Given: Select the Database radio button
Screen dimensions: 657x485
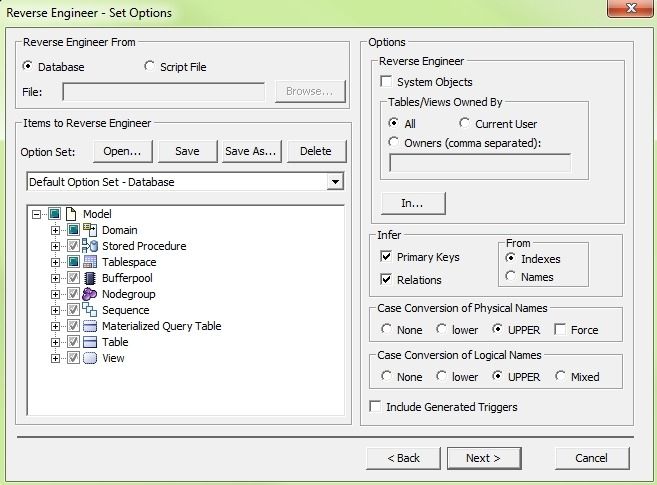Looking at the screenshot, I should [x=27, y=66].
